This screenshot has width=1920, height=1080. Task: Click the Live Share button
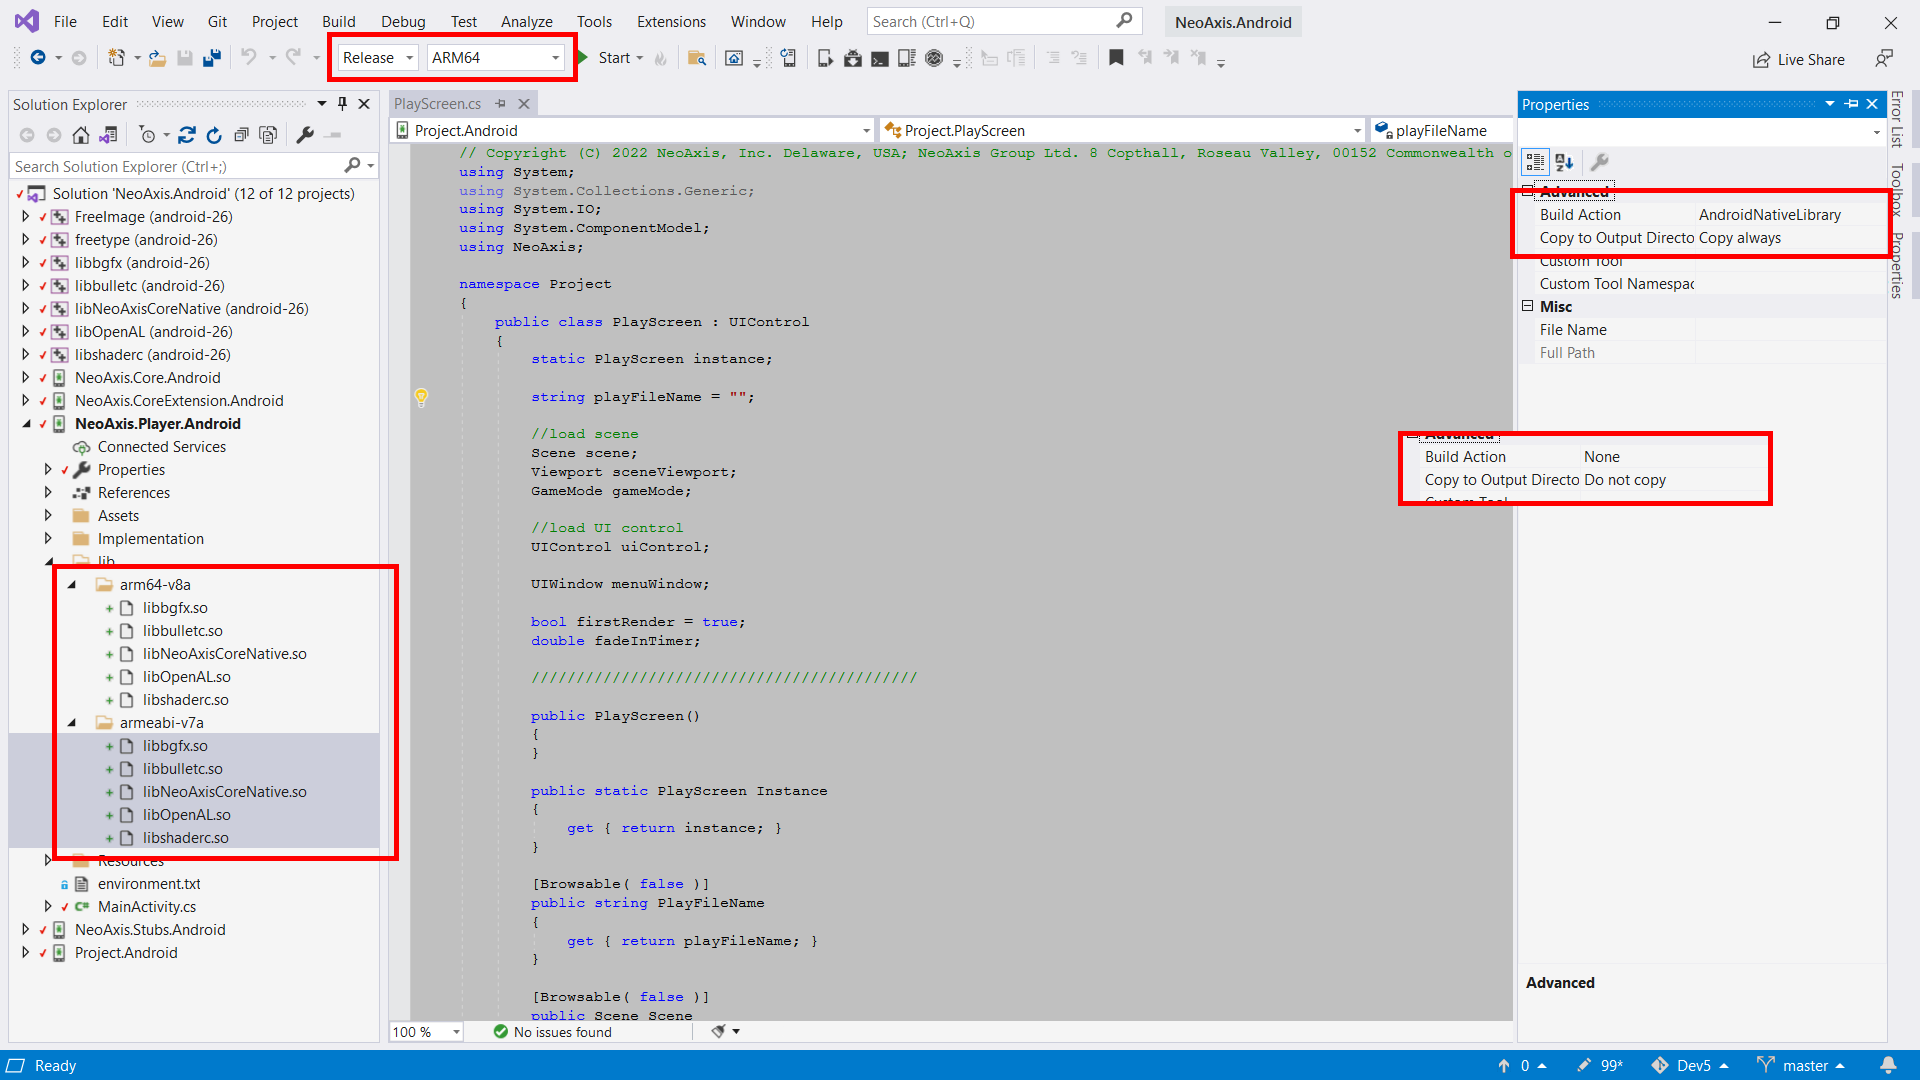pos(1799,60)
